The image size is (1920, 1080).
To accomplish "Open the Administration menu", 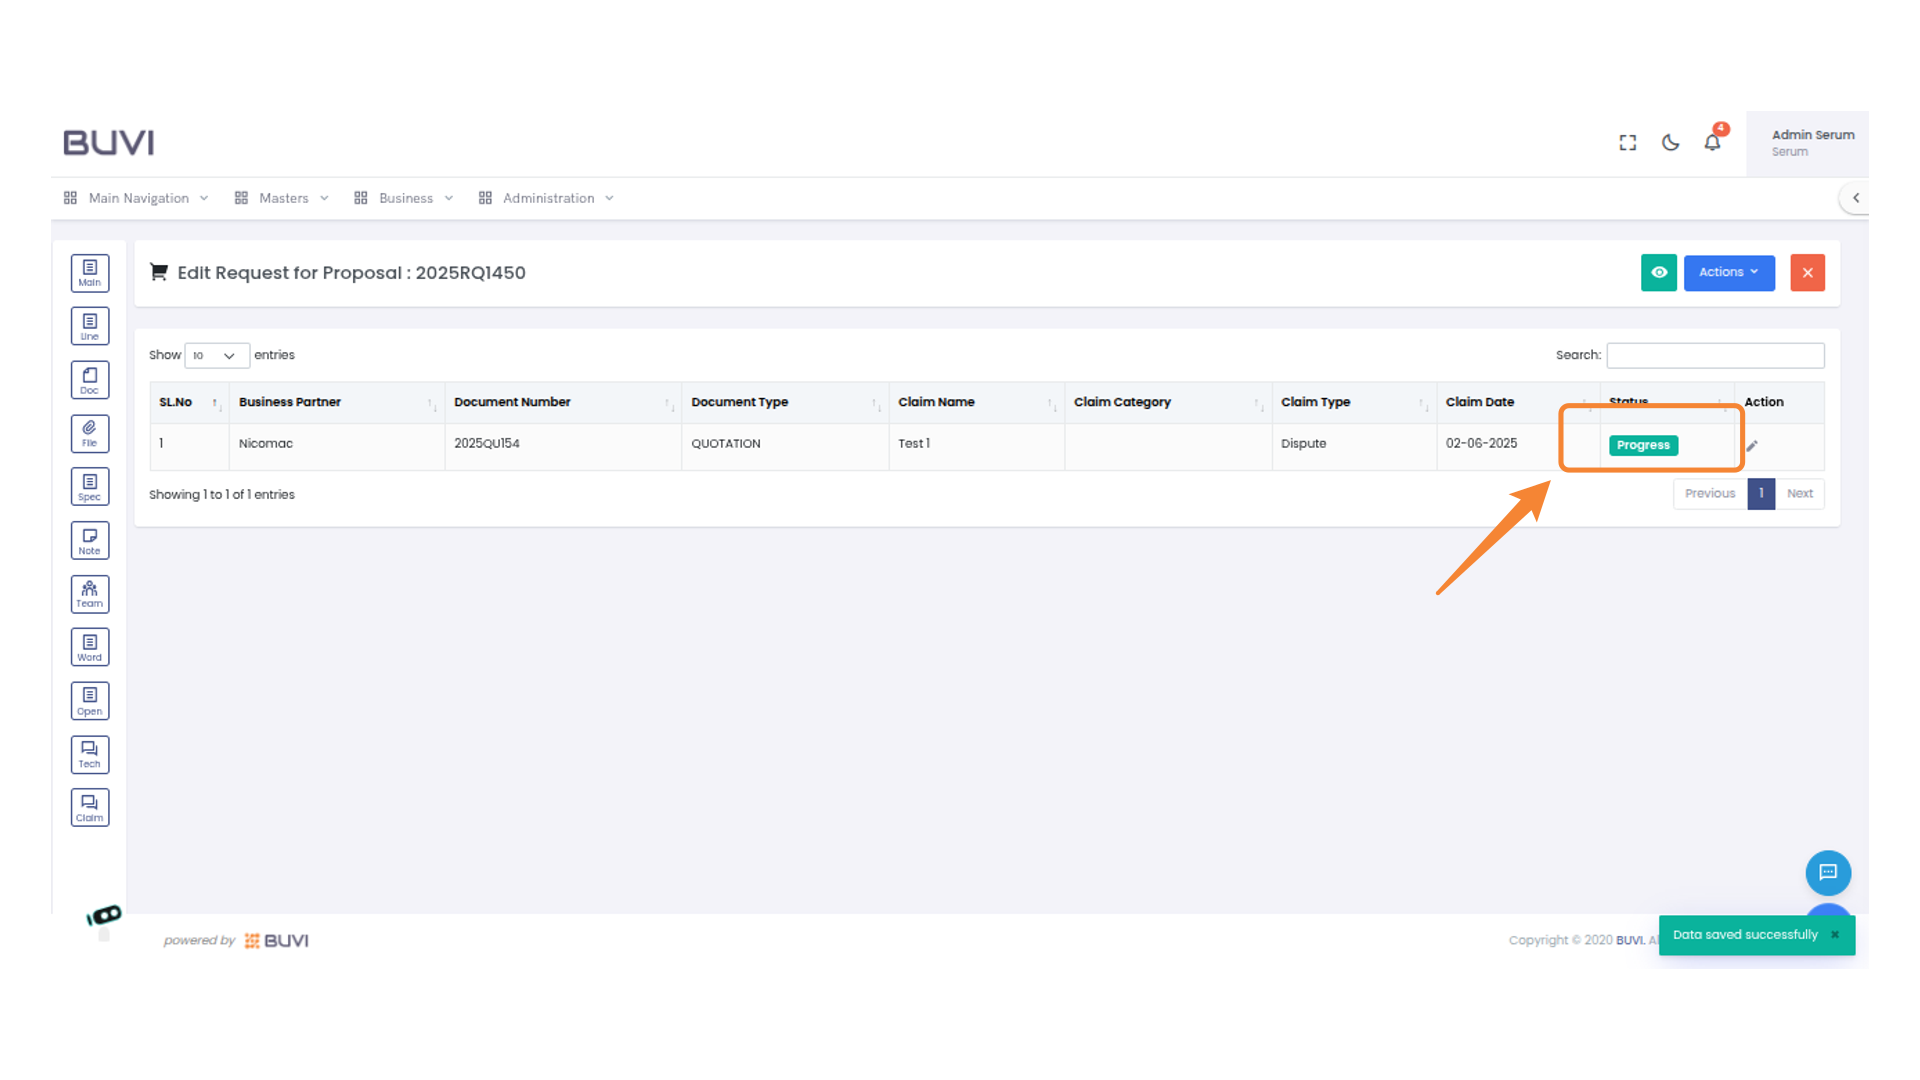I will (x=548, y=197).
